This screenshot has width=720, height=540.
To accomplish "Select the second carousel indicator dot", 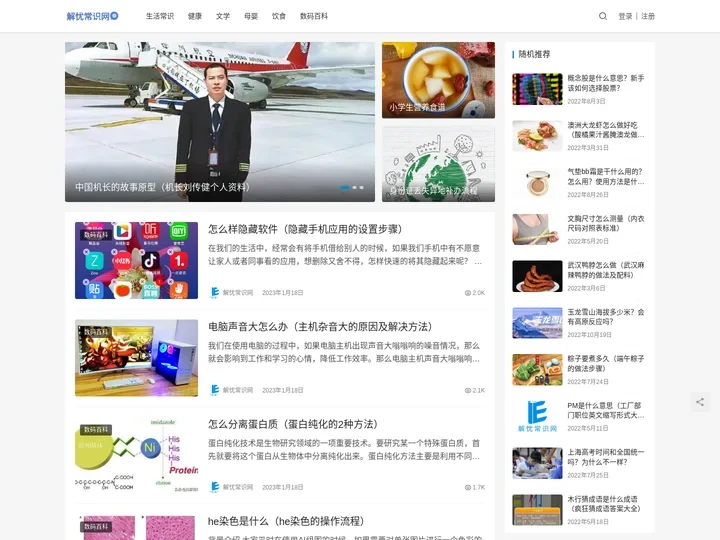I will tap(354, 187).
